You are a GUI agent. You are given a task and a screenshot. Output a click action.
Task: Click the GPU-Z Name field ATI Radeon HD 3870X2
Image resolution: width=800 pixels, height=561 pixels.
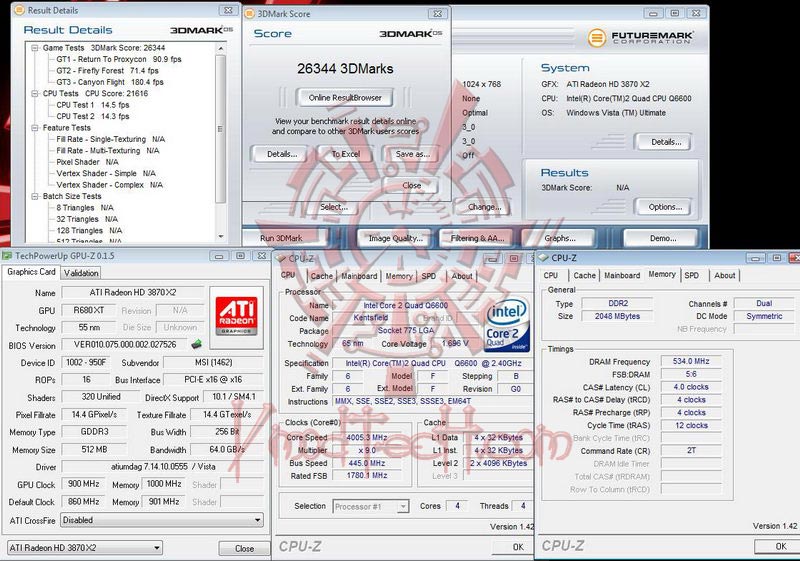coord(133,293)
